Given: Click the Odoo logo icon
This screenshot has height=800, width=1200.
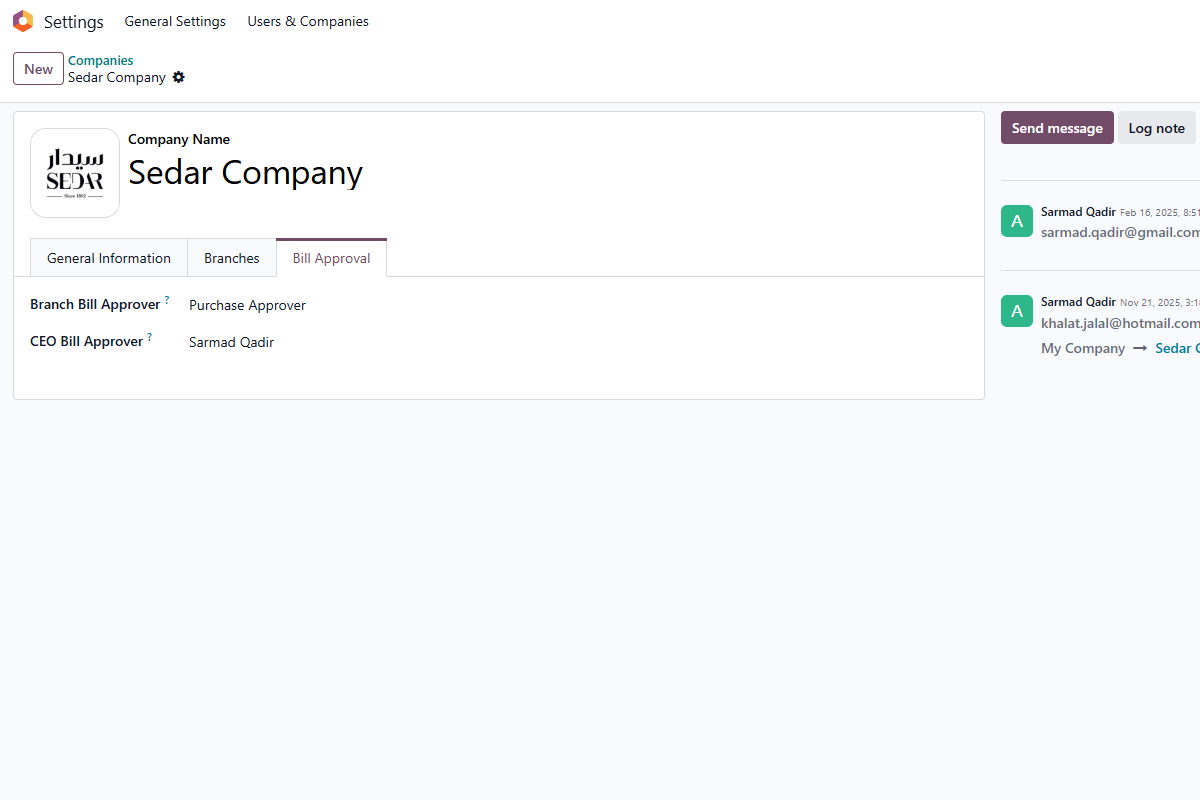Looking at the screenshot, I should [x=22, y=20].
